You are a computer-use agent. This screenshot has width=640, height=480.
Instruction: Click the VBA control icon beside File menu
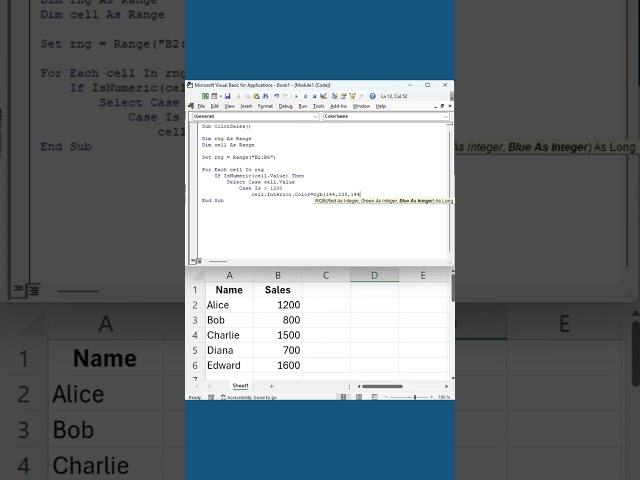[191, 106]
